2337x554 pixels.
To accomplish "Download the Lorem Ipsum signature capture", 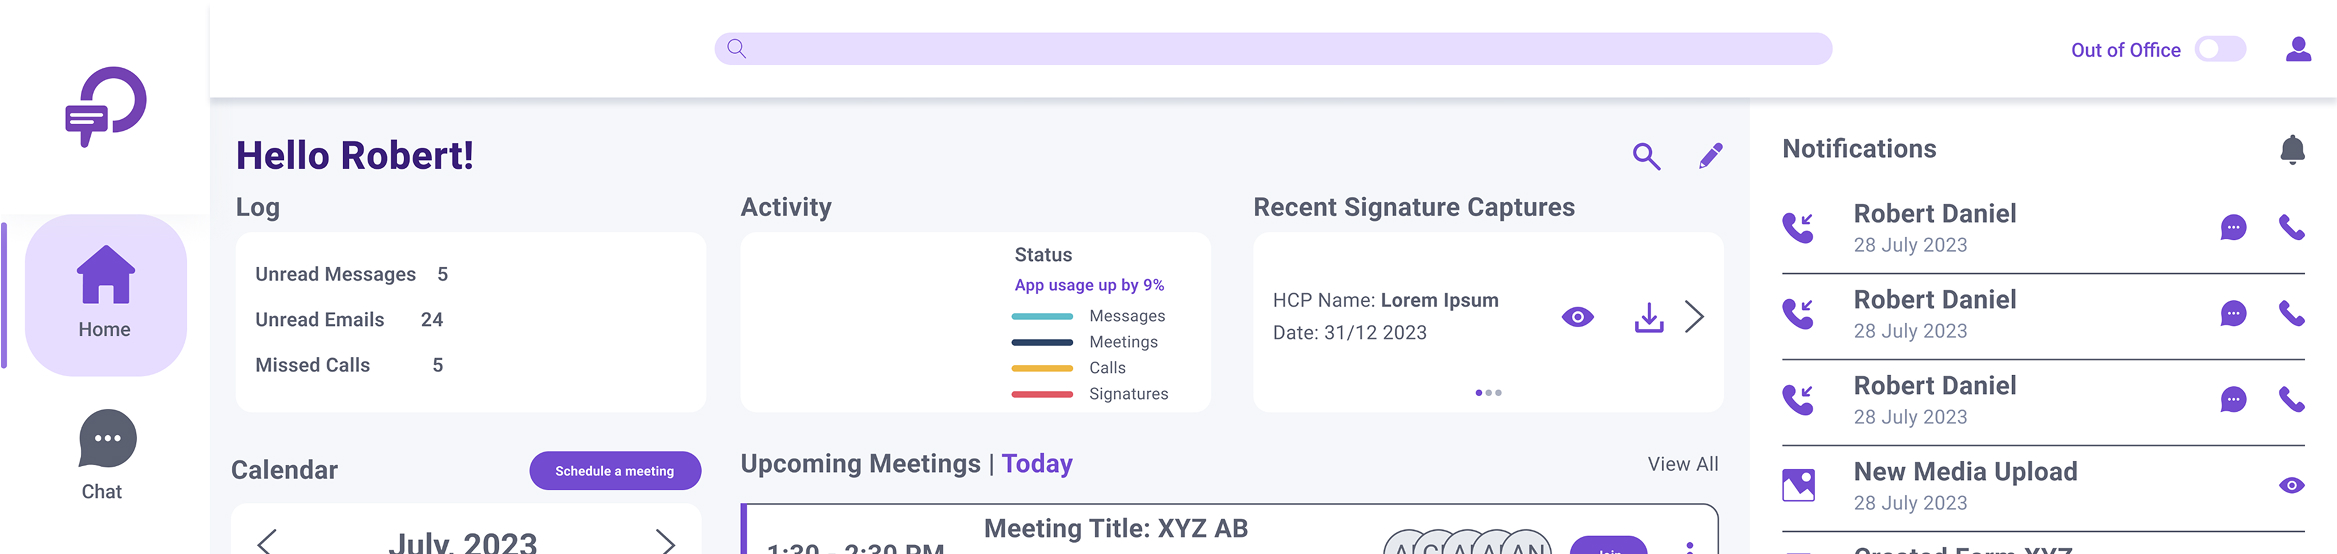I will click(1648, 318).
